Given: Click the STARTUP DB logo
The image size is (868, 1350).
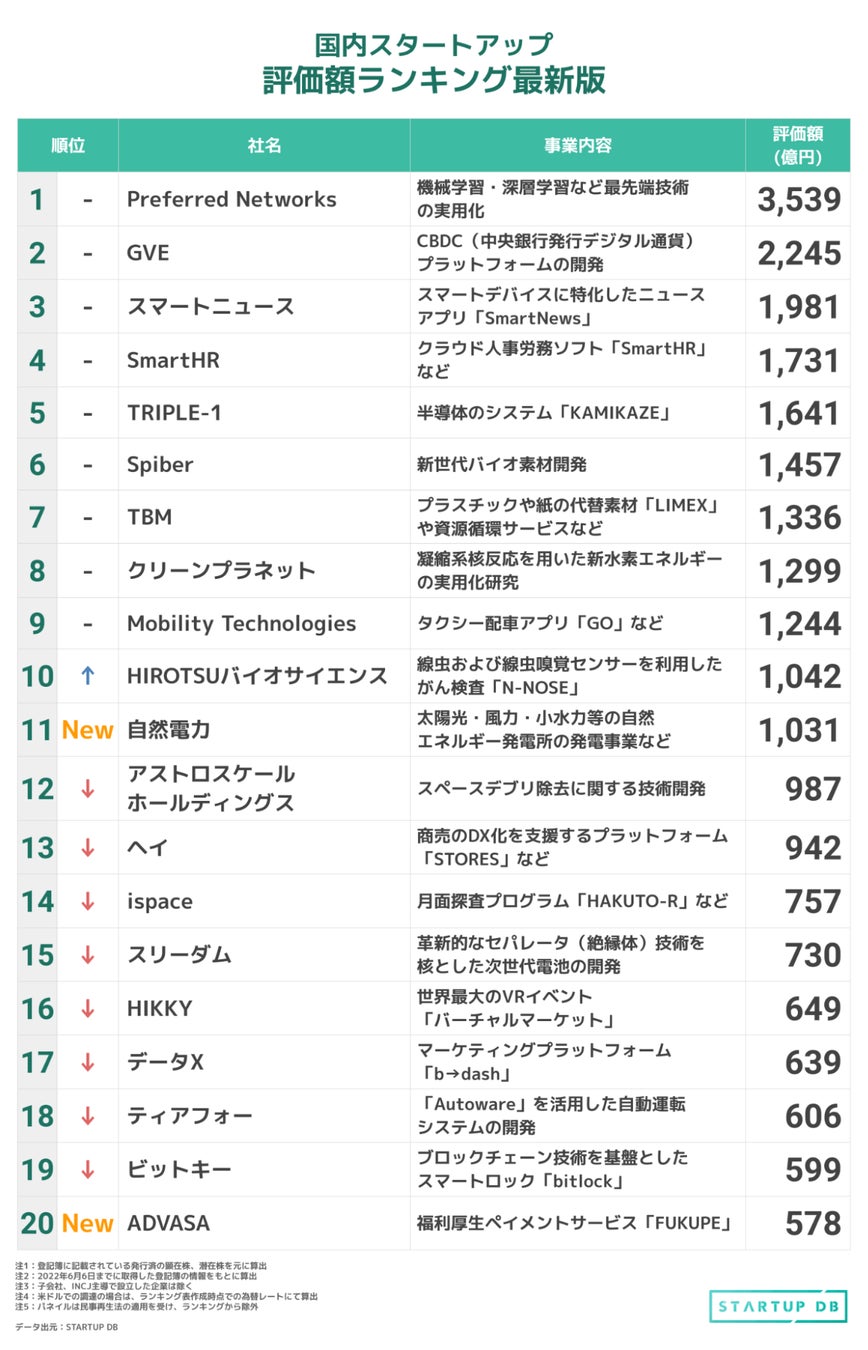Looking at the screenshot, I should 779,1305.
